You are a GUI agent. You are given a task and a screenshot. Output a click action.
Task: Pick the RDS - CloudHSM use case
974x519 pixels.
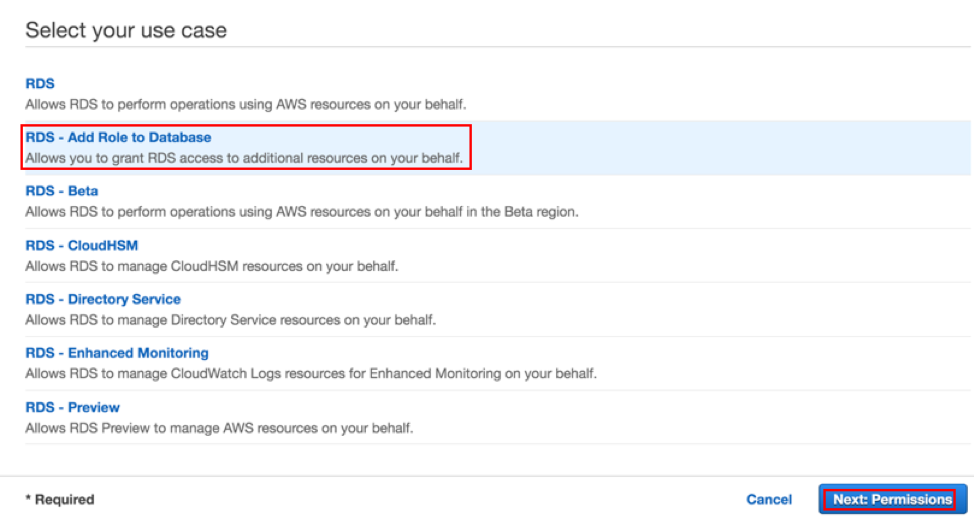(x=81, y=245)
